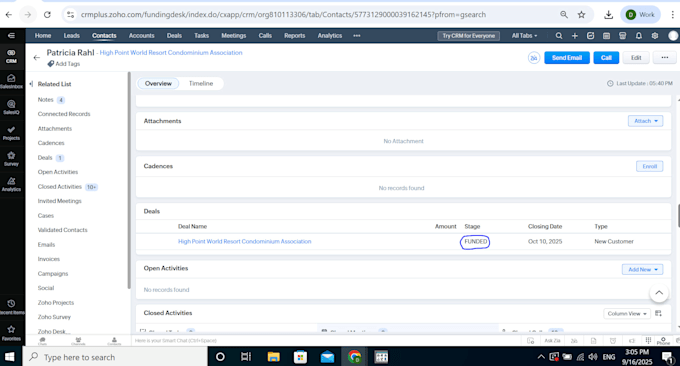
Task: Open CRM setup gear icon
Action: point(655,36)
